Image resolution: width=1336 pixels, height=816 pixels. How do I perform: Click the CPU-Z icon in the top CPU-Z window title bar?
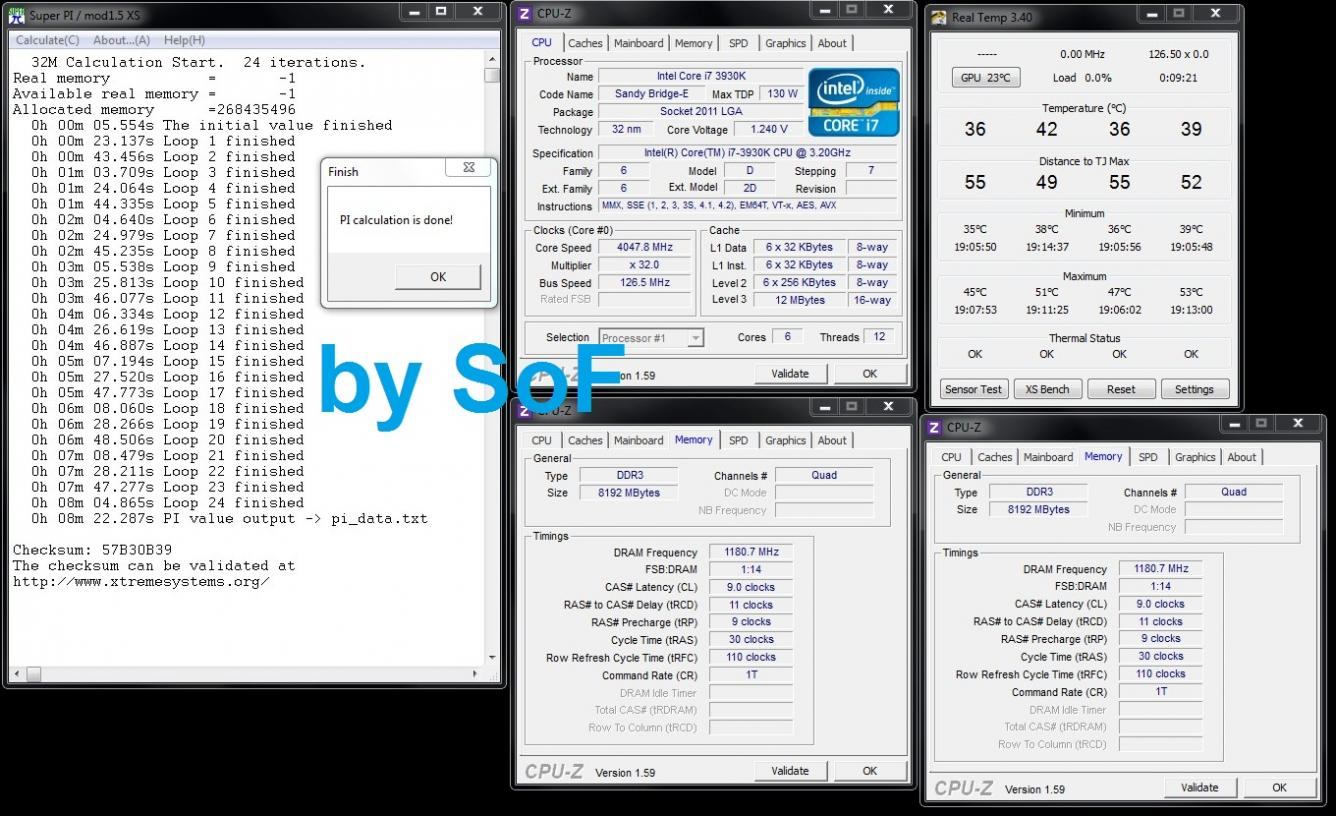(x=524, y=14)
